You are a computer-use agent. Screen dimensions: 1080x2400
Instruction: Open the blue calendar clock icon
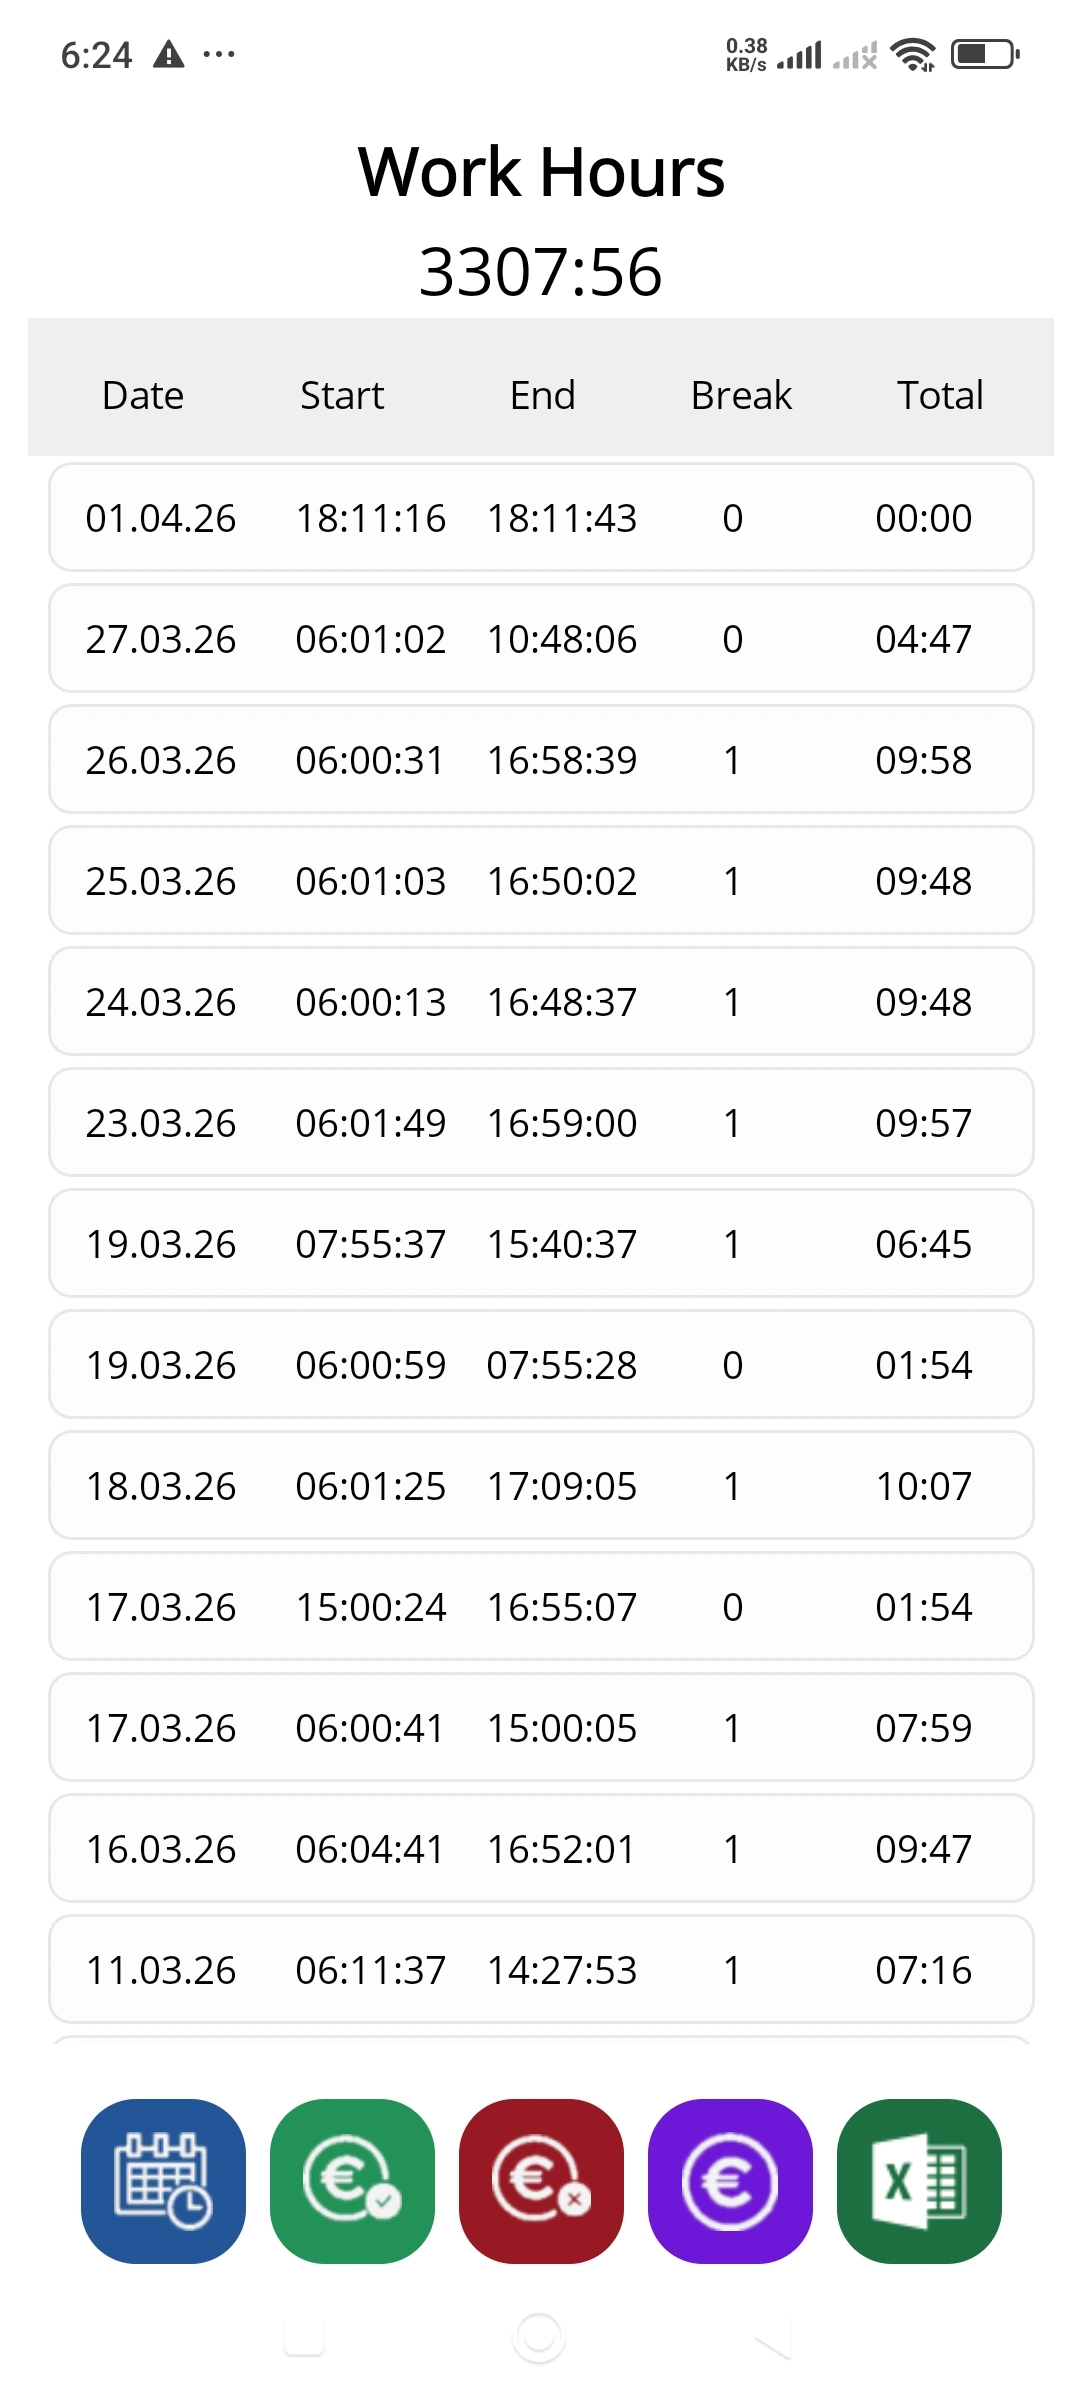tap(163, 2180)
